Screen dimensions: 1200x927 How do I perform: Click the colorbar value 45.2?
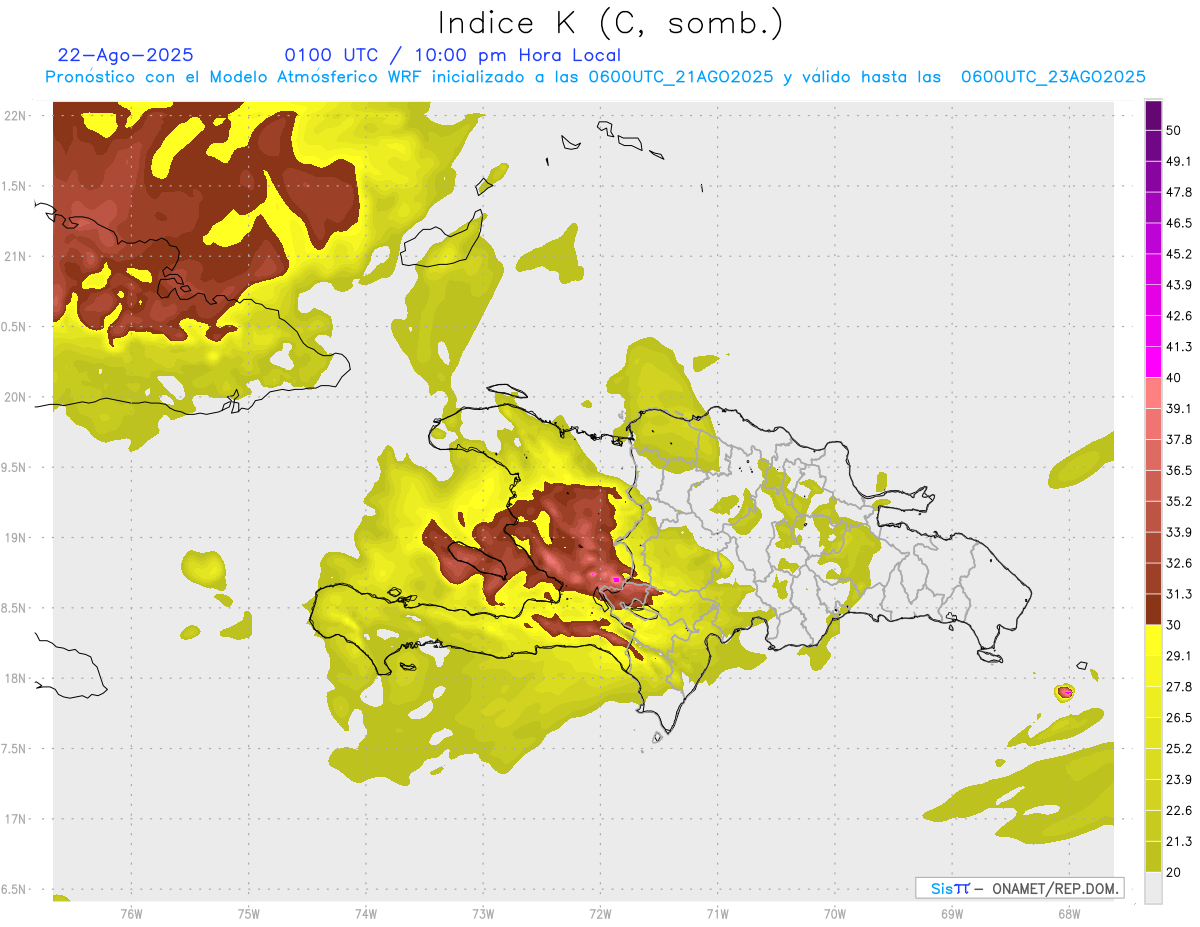click(x=1179, y=254)
